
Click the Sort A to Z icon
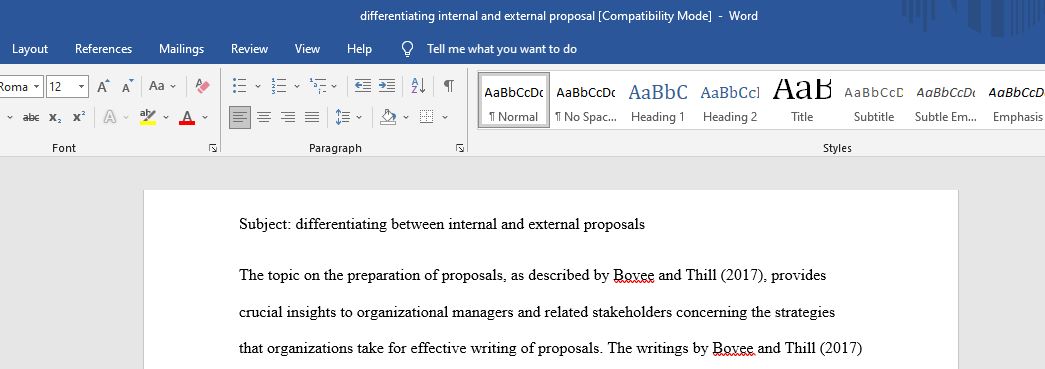pos(418,85)
